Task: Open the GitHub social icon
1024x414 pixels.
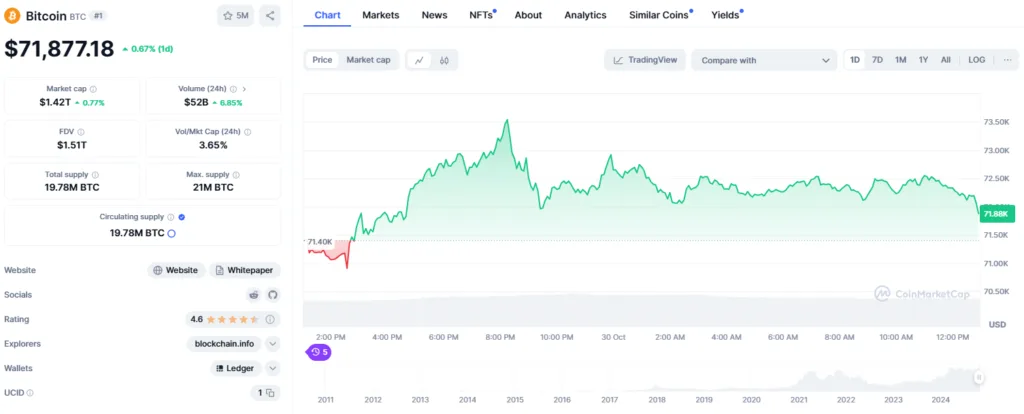Action: [x=272, y=295]
